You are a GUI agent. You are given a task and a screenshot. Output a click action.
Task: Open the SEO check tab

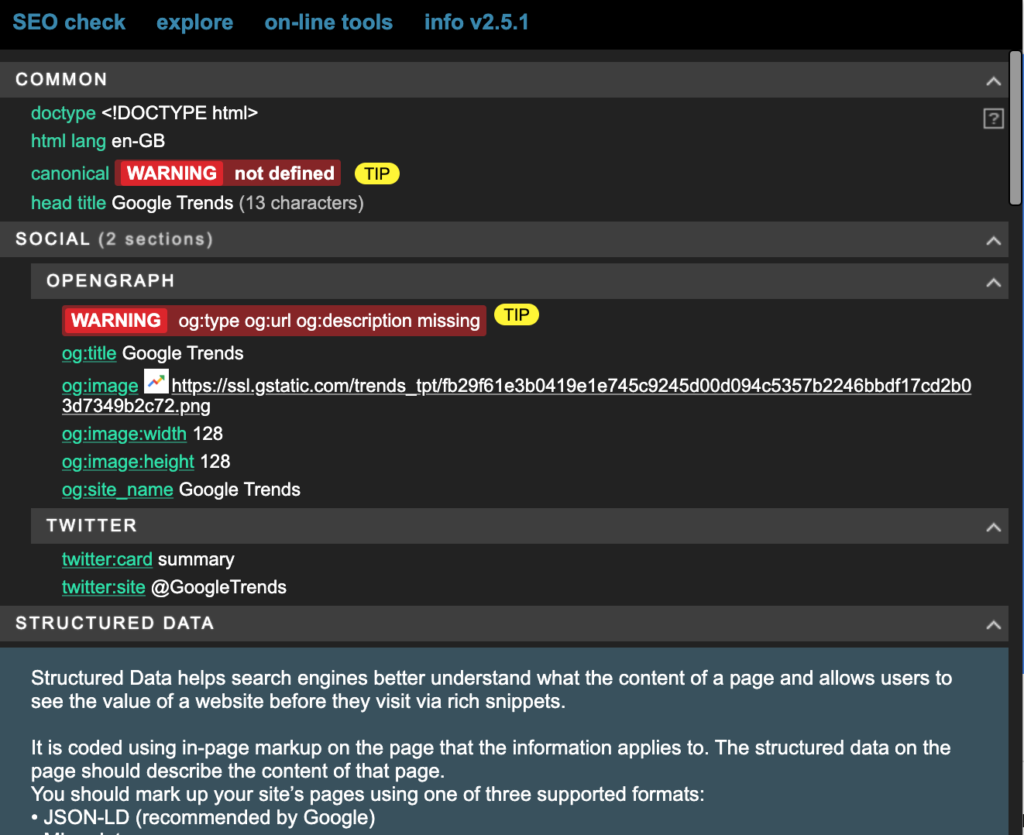click(x=69, y=22)
